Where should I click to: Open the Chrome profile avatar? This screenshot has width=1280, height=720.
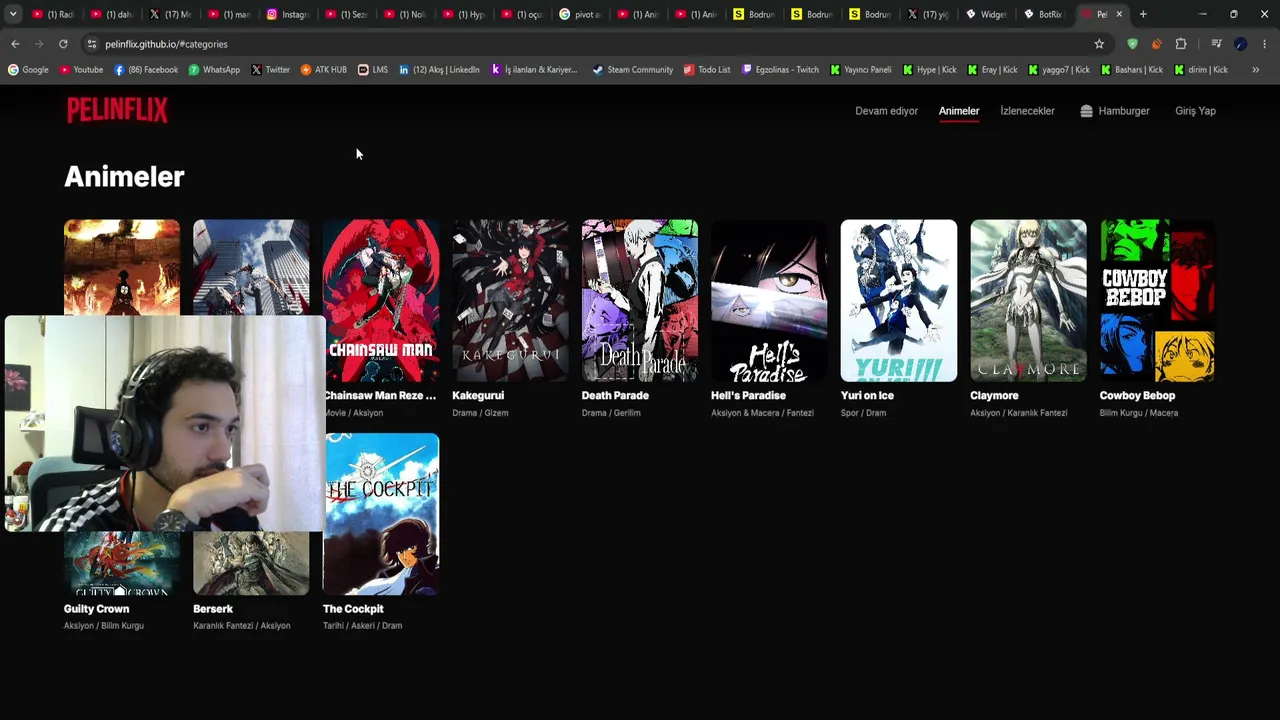point(1240,44)
